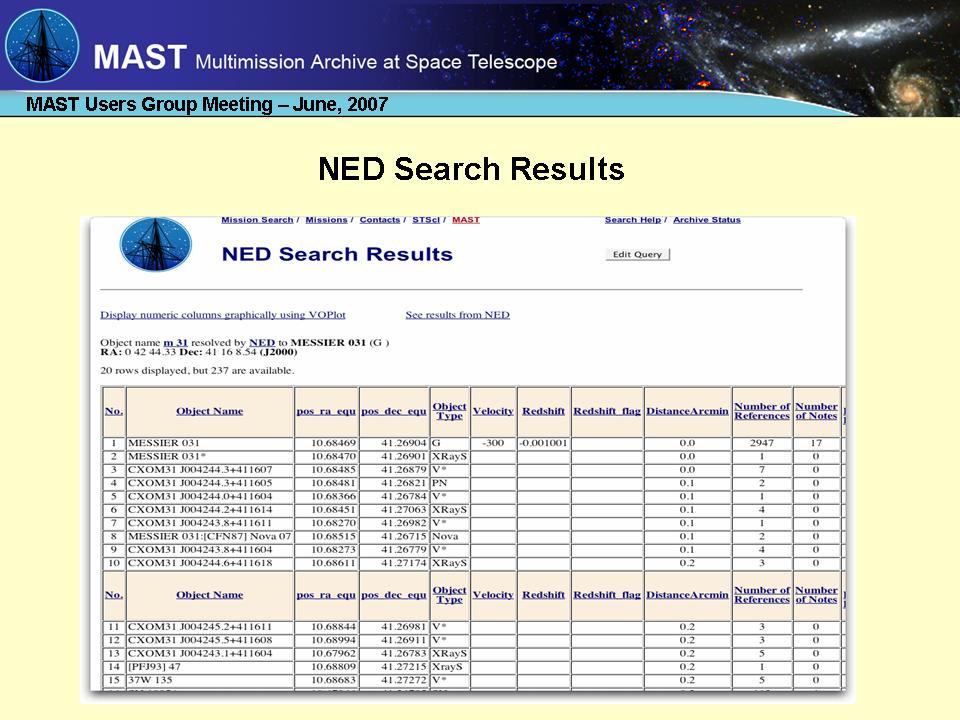
Task: Sort by Redshift_flag in top header
Action: pyautogui.click(x=607, y=411)
